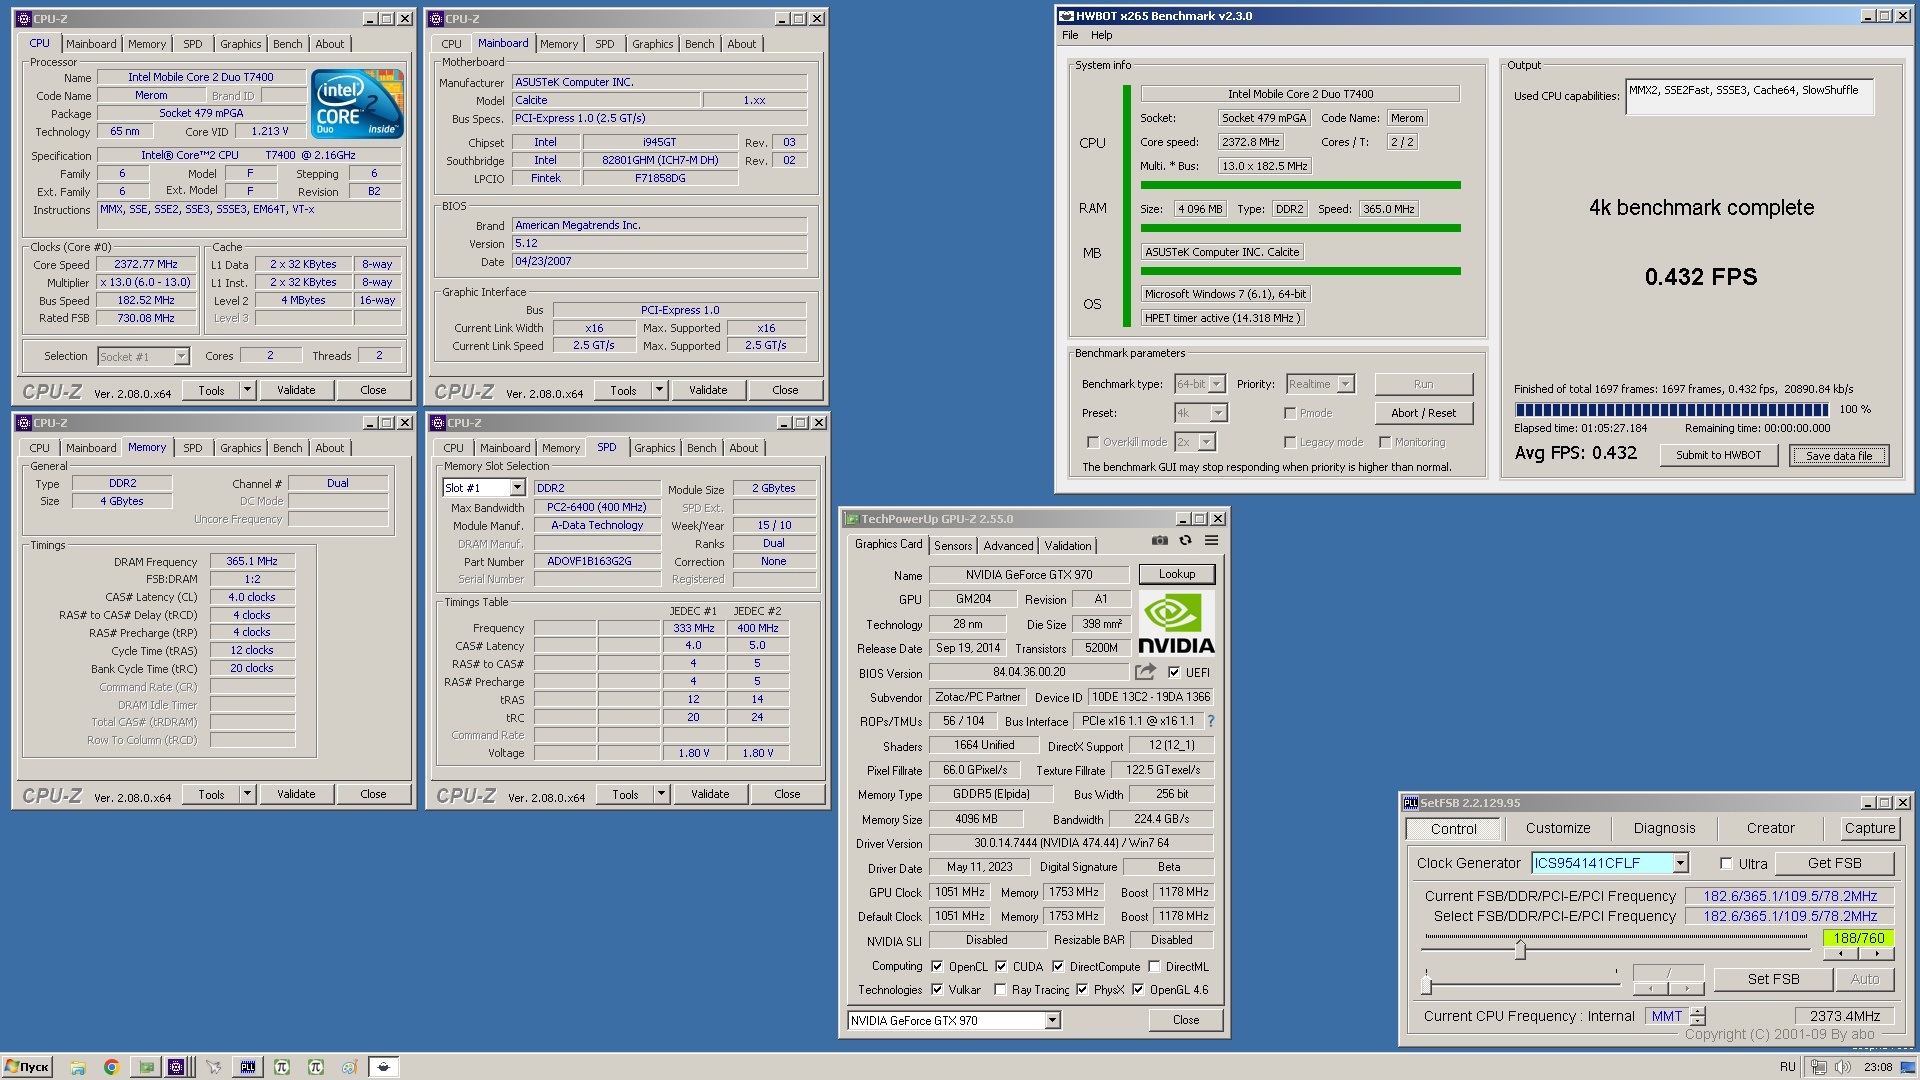Screen dimensions: 1920x1080
Task: Click the Bus Interface question mark in GPU-Z
Action: [x=1211, y=721]
